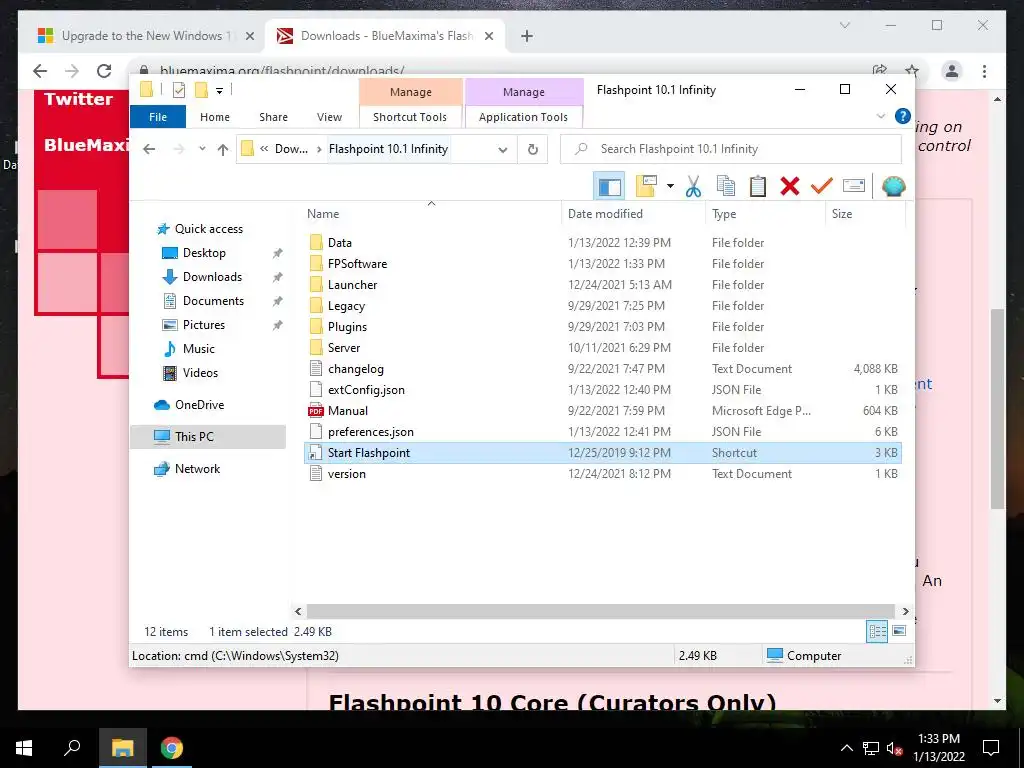Go up one folder level arrow
Image resolution: width=1024 pixels, height=768 pixels.
(223, 150)
